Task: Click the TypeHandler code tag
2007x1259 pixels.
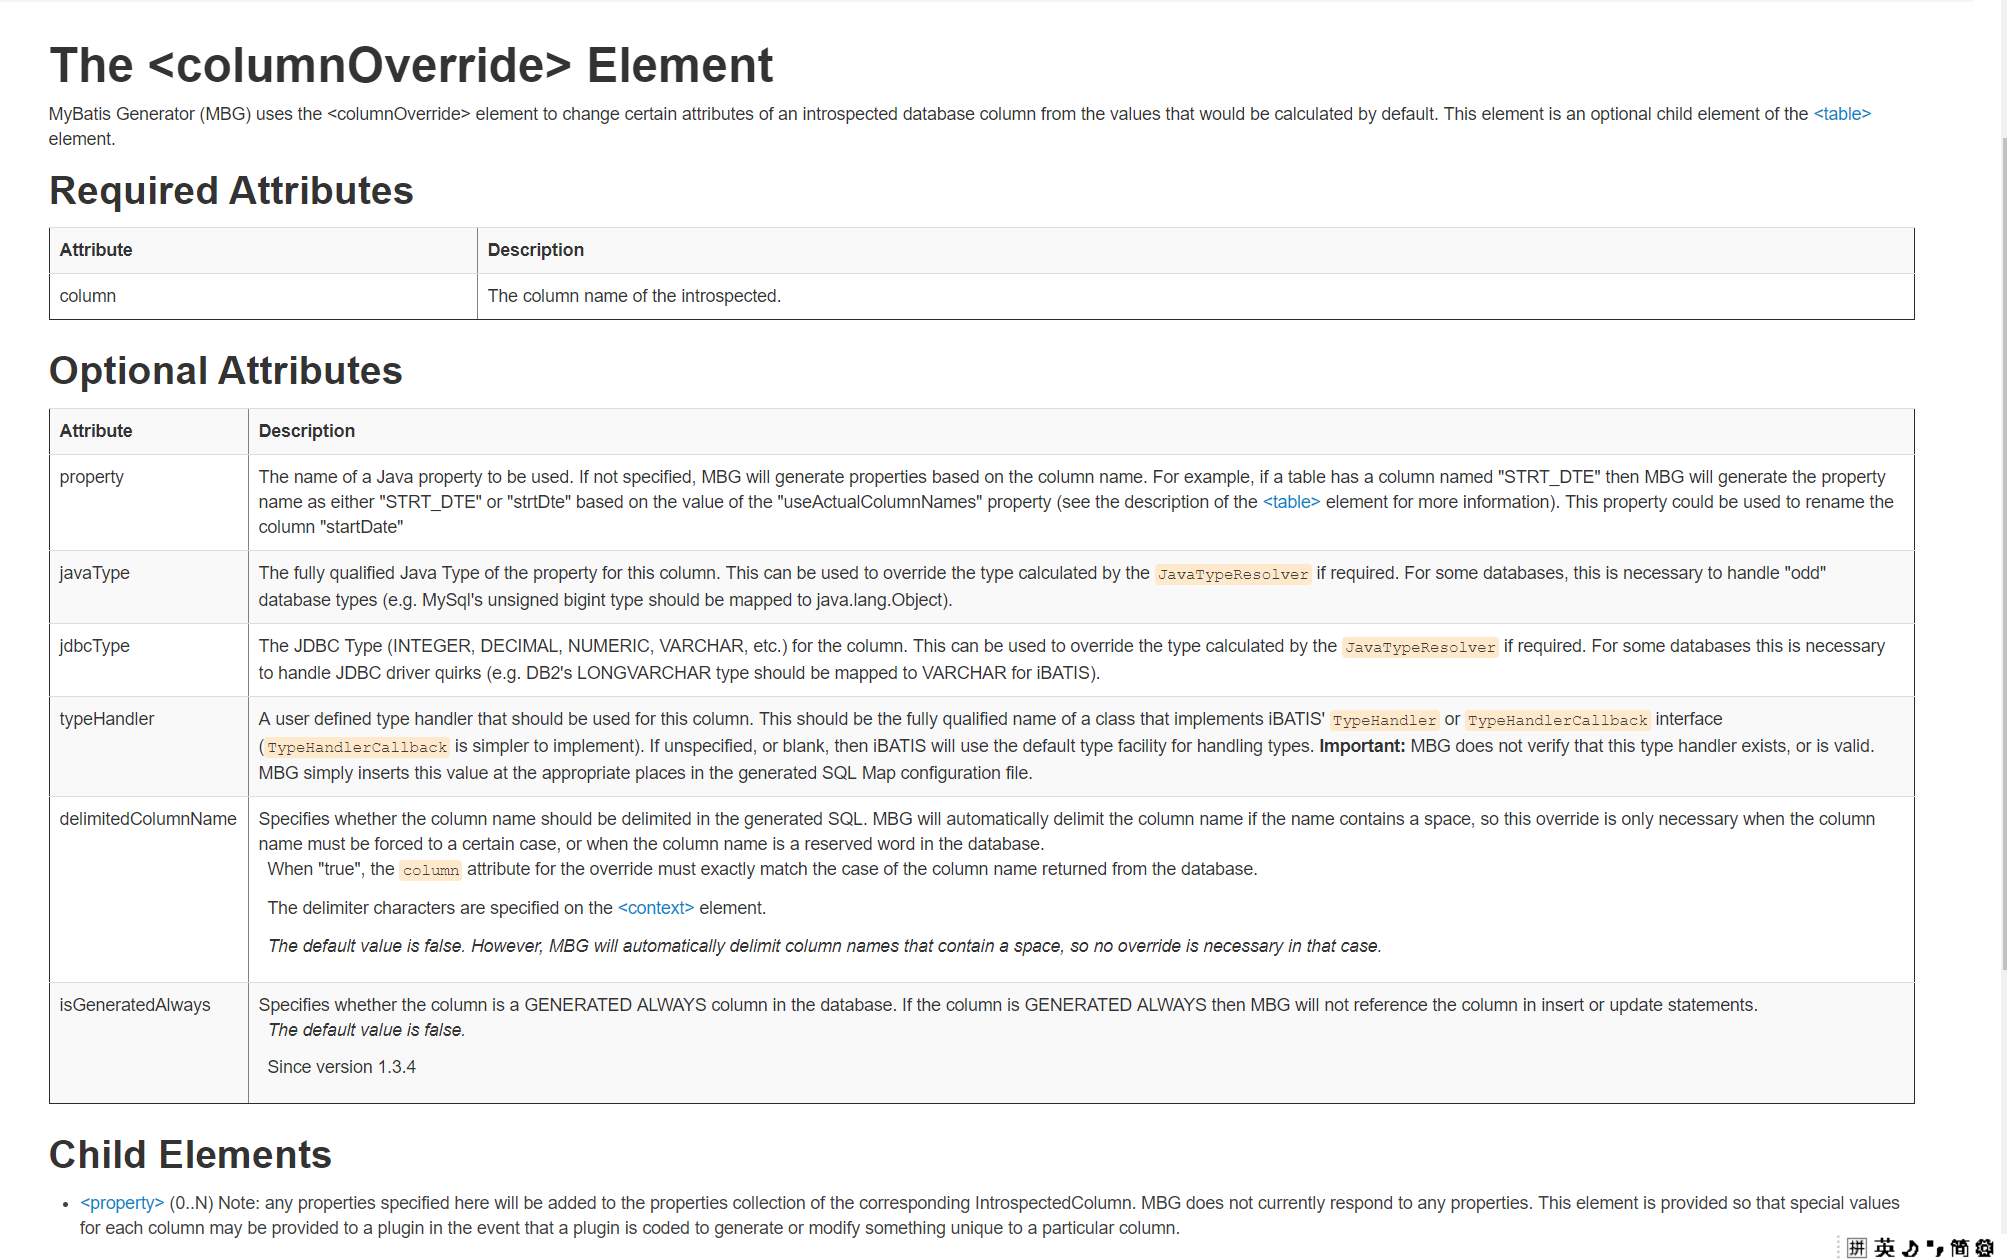Action: click(1384, 720)
